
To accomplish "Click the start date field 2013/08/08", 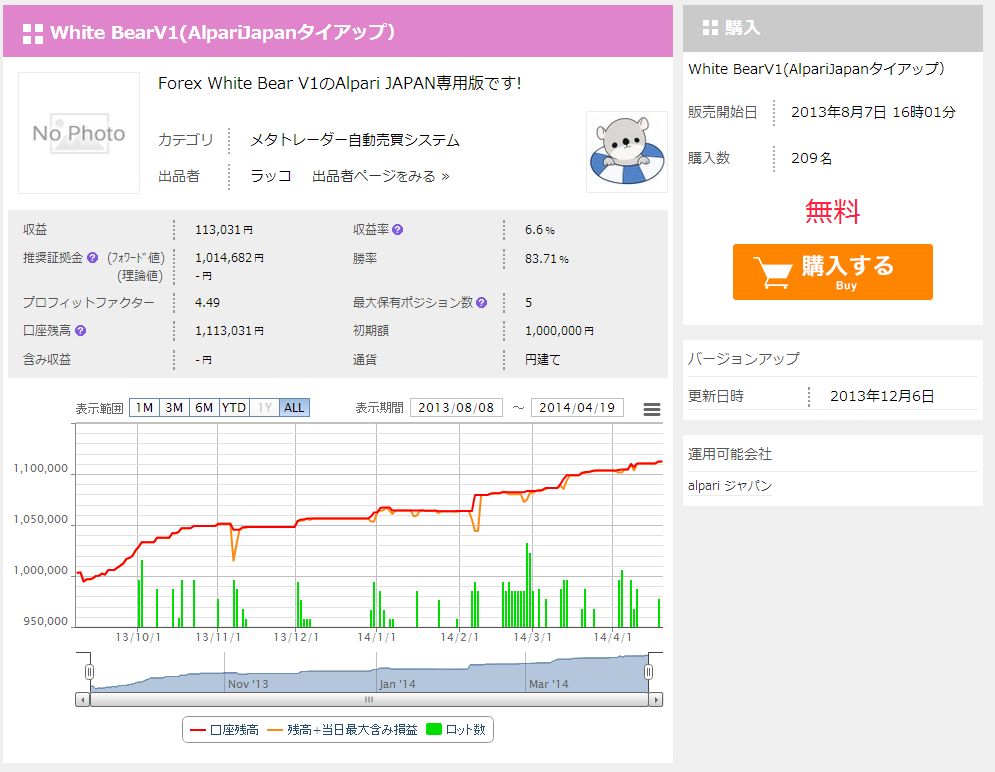I will [x=456, y=407].
